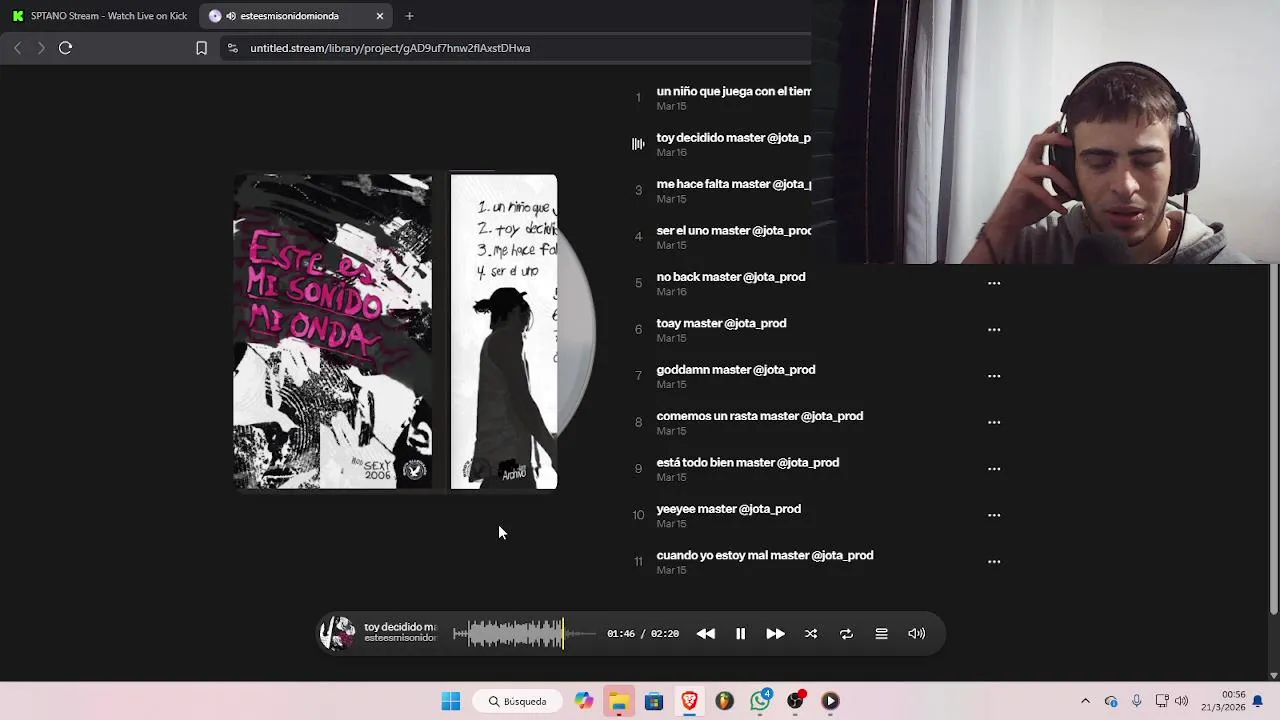This screenshot has height=720, width=1280.
Task: Open the Windows Start menu
Action: 451,701
